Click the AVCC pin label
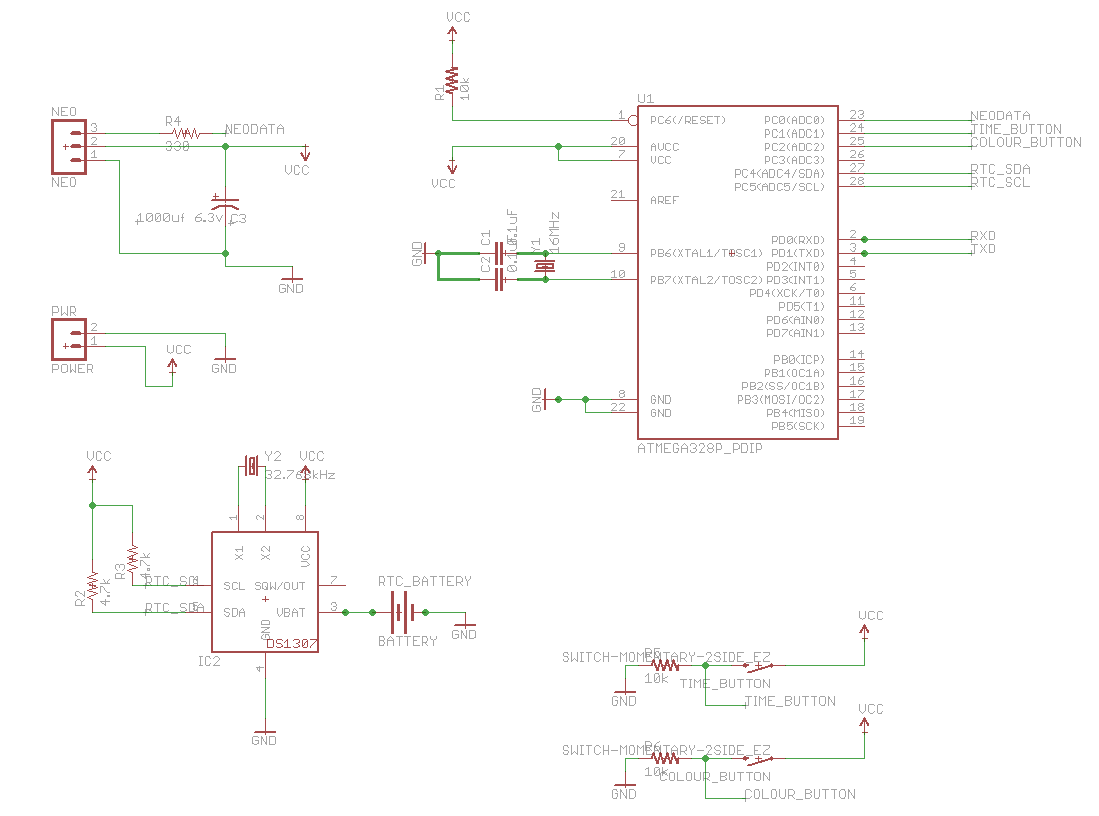This screenshot has width=1099, height=816. [x=664, y=147]
